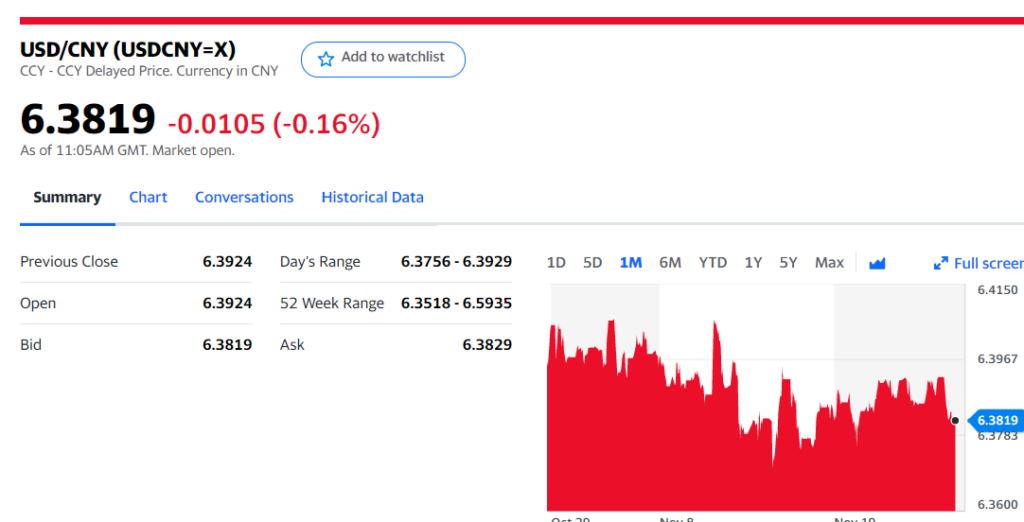
Task: Click the USD/CNY (USDCNY=X) heading
Action: (128, 49)
